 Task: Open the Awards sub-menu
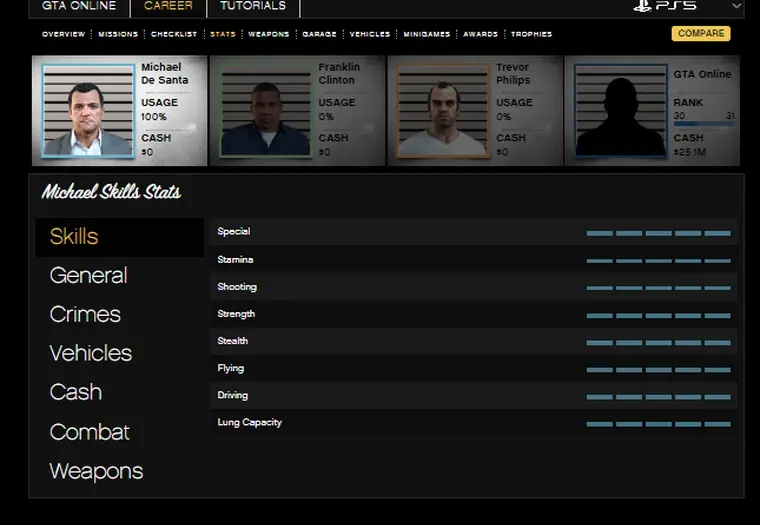pyautogui.click(x=480, y=34)
